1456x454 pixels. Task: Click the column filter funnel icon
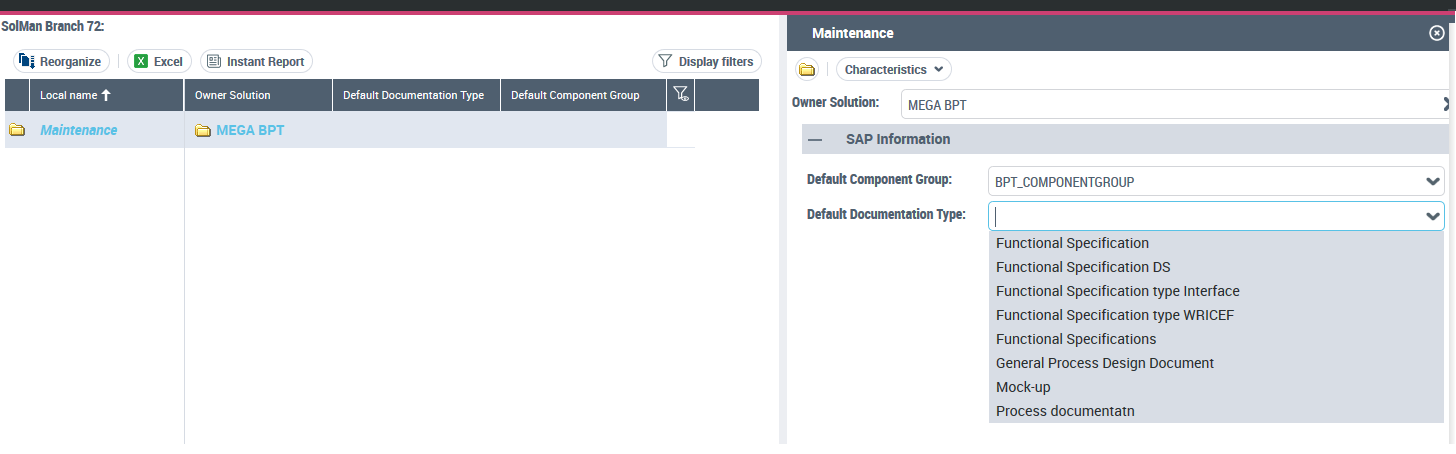click(680, 95)
